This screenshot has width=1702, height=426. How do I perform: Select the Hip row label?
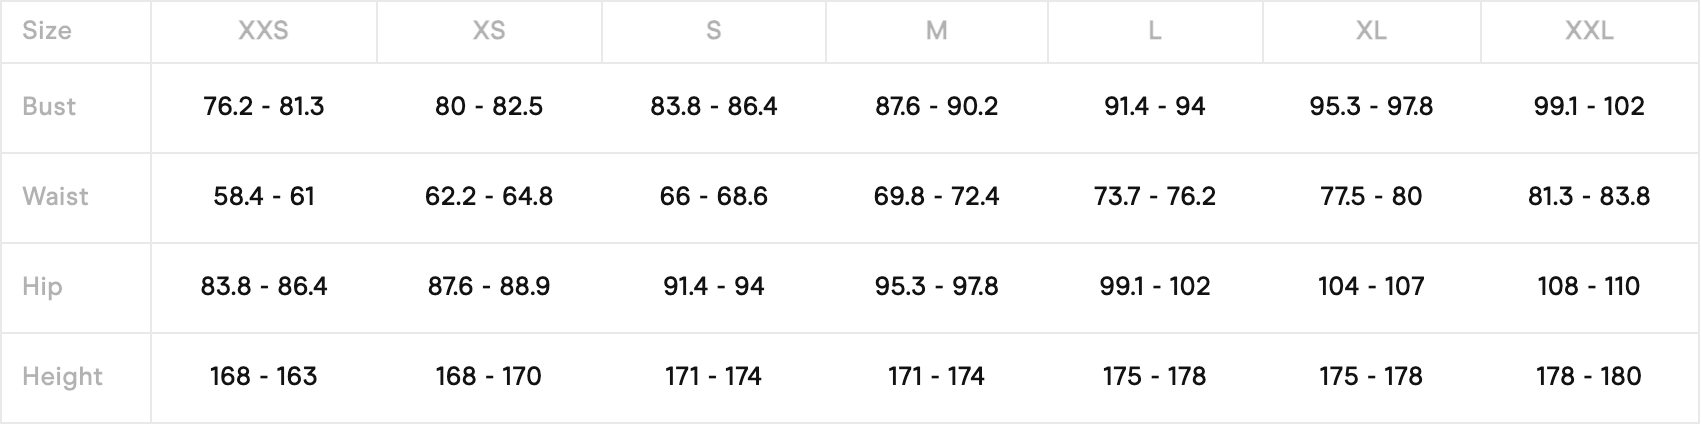pyautogui.click(x=42, y=287)
